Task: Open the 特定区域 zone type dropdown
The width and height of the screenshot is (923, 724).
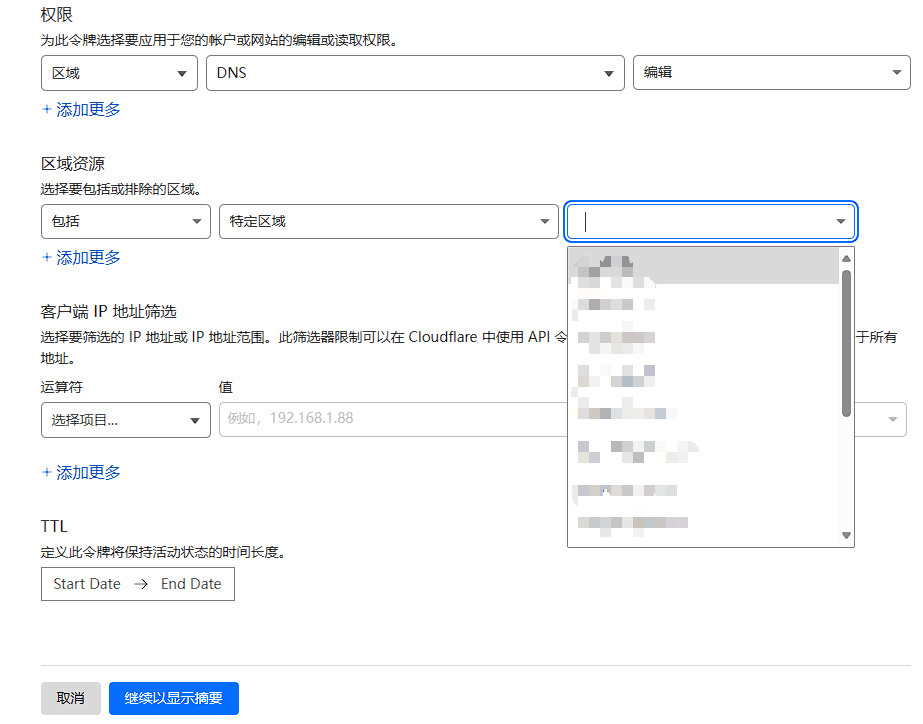Action: tap(388, 221)
